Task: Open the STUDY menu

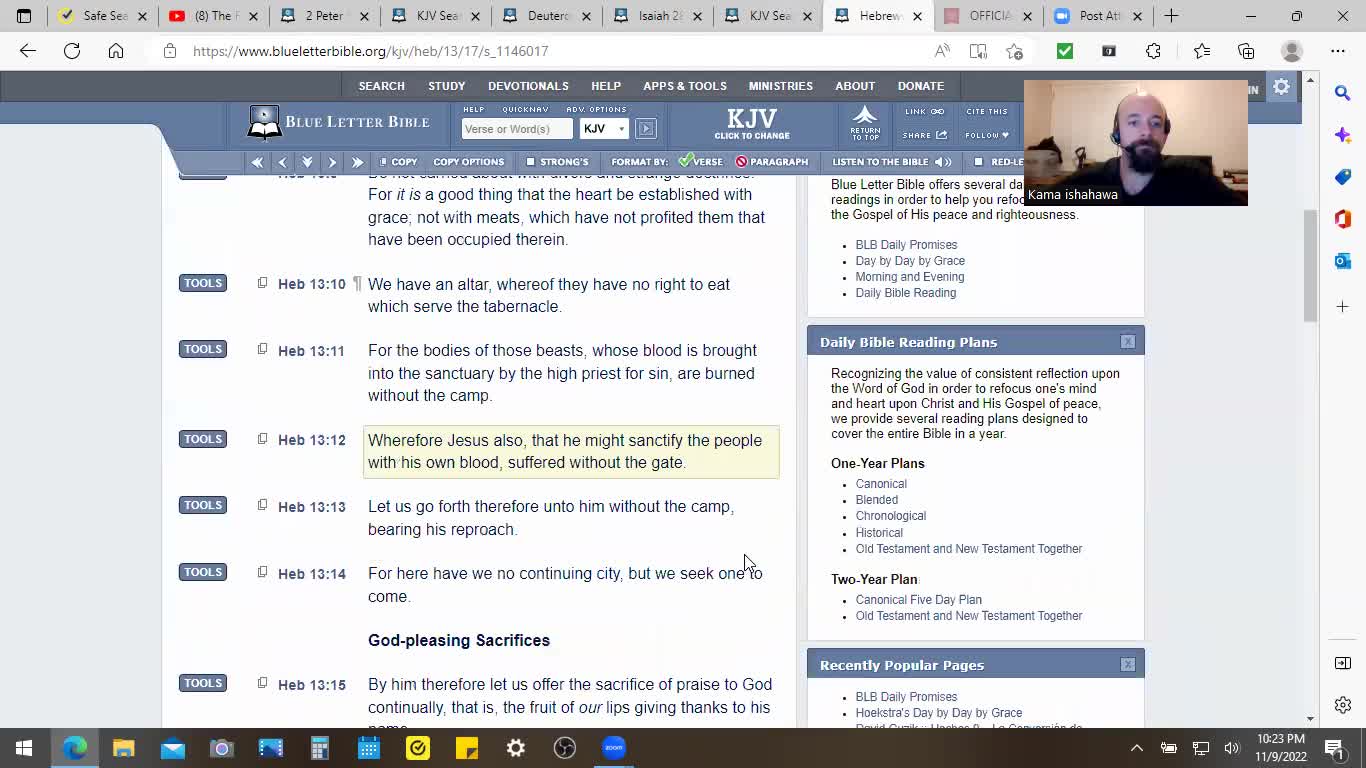Action: click(x=447, y=86)
